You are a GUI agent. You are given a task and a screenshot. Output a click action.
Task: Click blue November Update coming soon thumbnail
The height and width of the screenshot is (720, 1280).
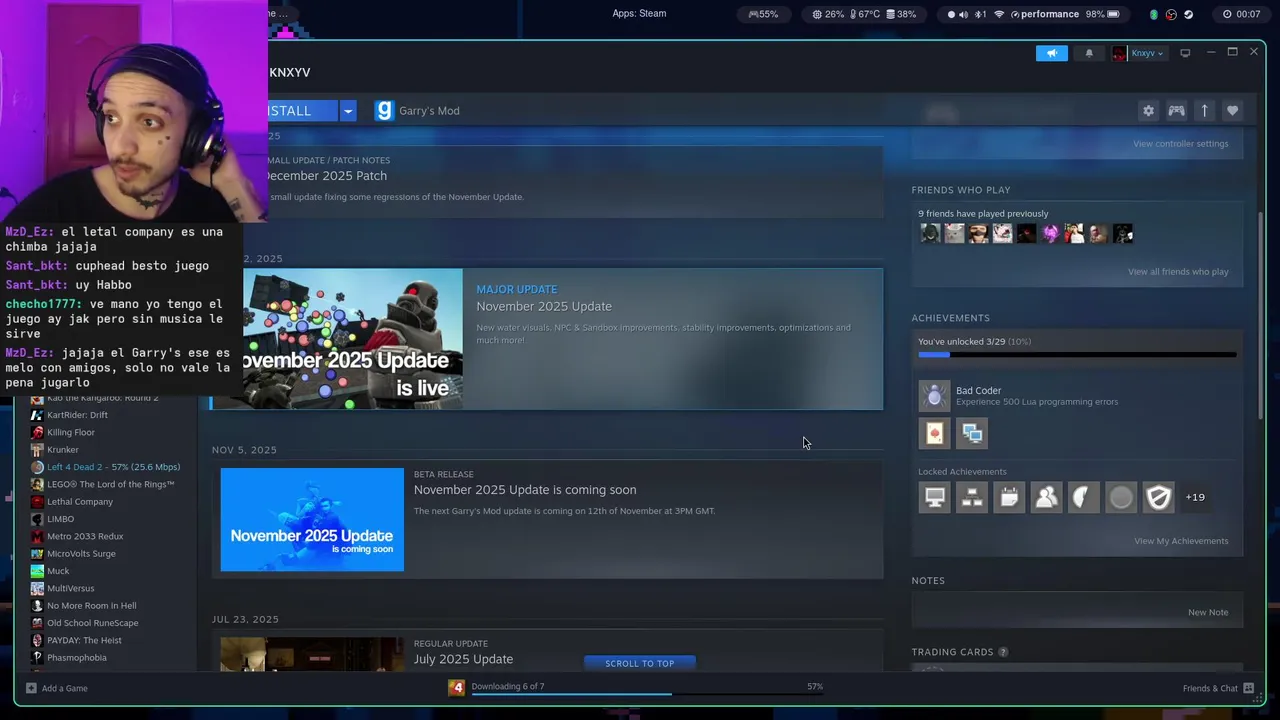[312, 520]
